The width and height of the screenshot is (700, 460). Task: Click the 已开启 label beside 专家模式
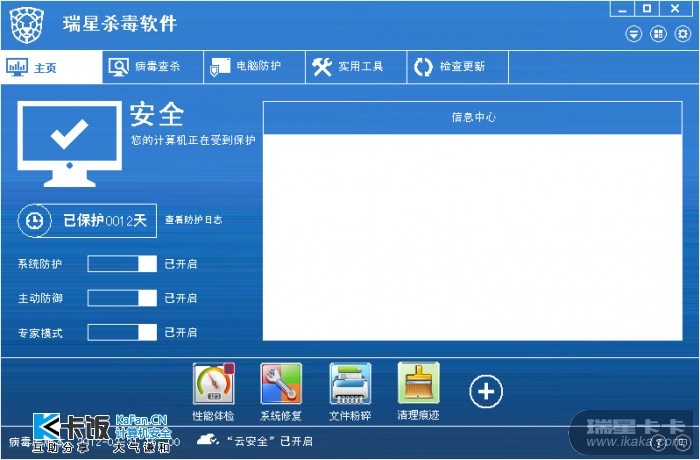tap(181, 332)
